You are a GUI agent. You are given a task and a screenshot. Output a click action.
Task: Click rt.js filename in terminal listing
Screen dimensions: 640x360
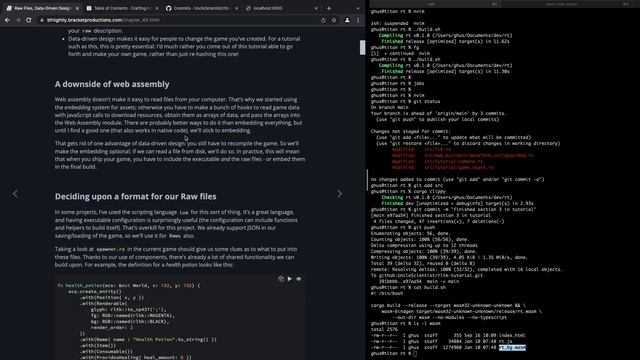click(505, 342)
